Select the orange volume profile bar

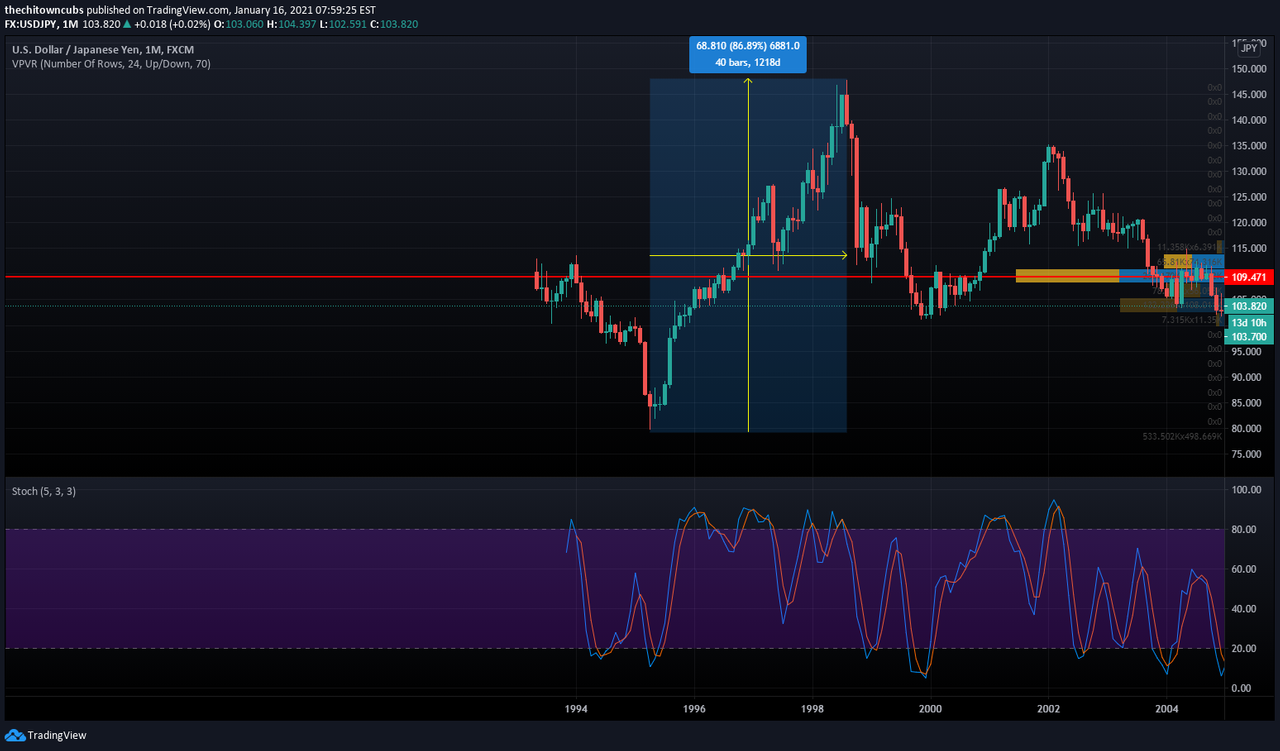click(x=1067, y=276)
